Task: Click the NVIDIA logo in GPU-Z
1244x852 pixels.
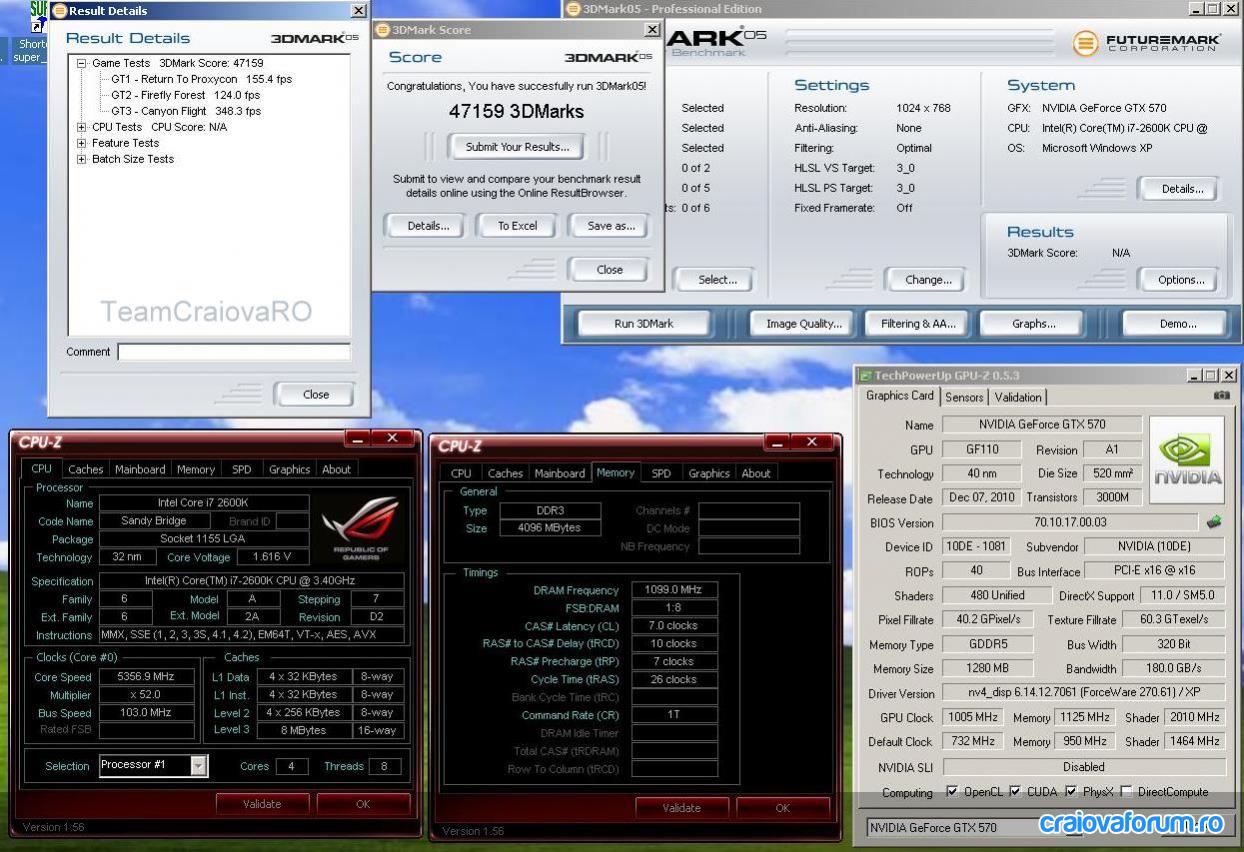Action: pyautogui.click(x=1185, y=462)
